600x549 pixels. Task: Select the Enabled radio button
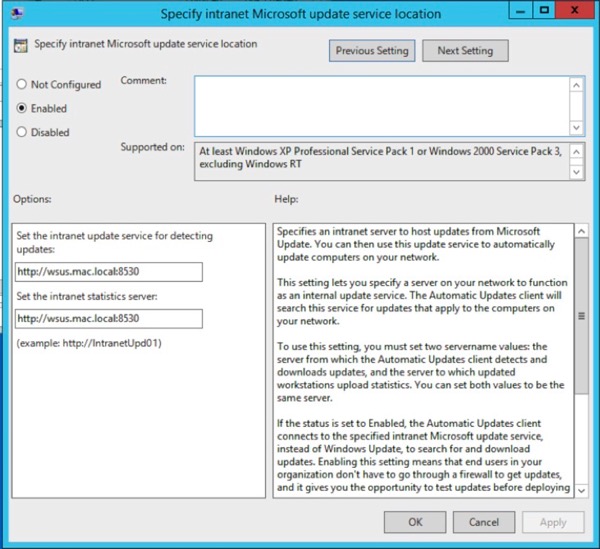[x=23, y=108]
